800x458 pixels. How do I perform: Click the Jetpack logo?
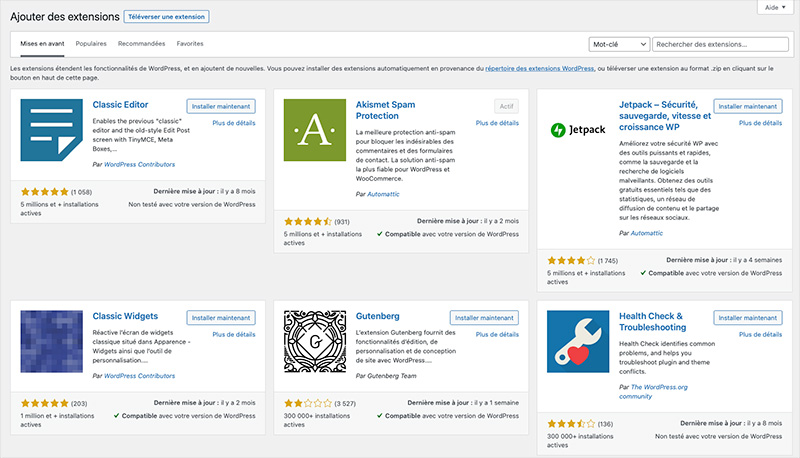point(578,130)
